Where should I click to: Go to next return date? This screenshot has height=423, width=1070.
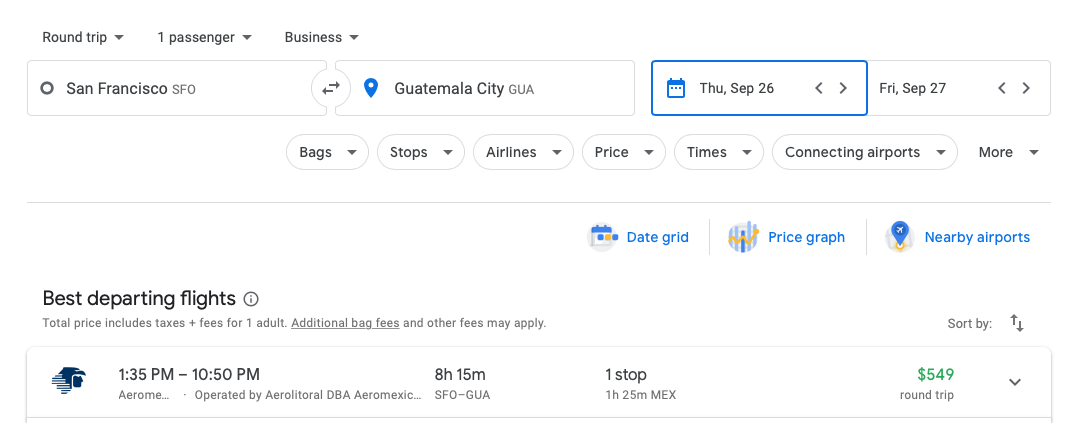coord(1026,88)
